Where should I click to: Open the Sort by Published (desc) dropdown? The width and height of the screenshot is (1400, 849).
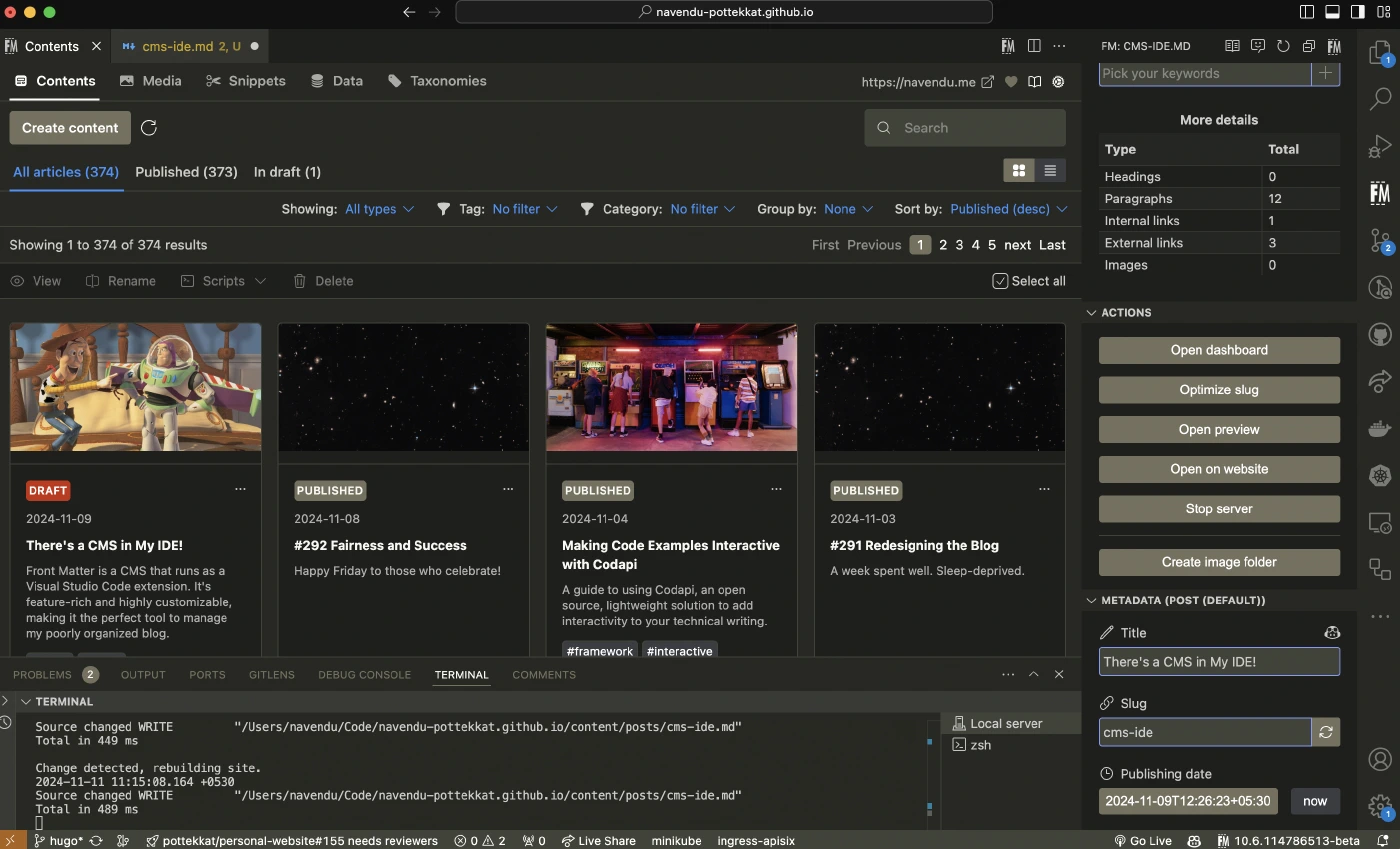tap(1009, 209)
